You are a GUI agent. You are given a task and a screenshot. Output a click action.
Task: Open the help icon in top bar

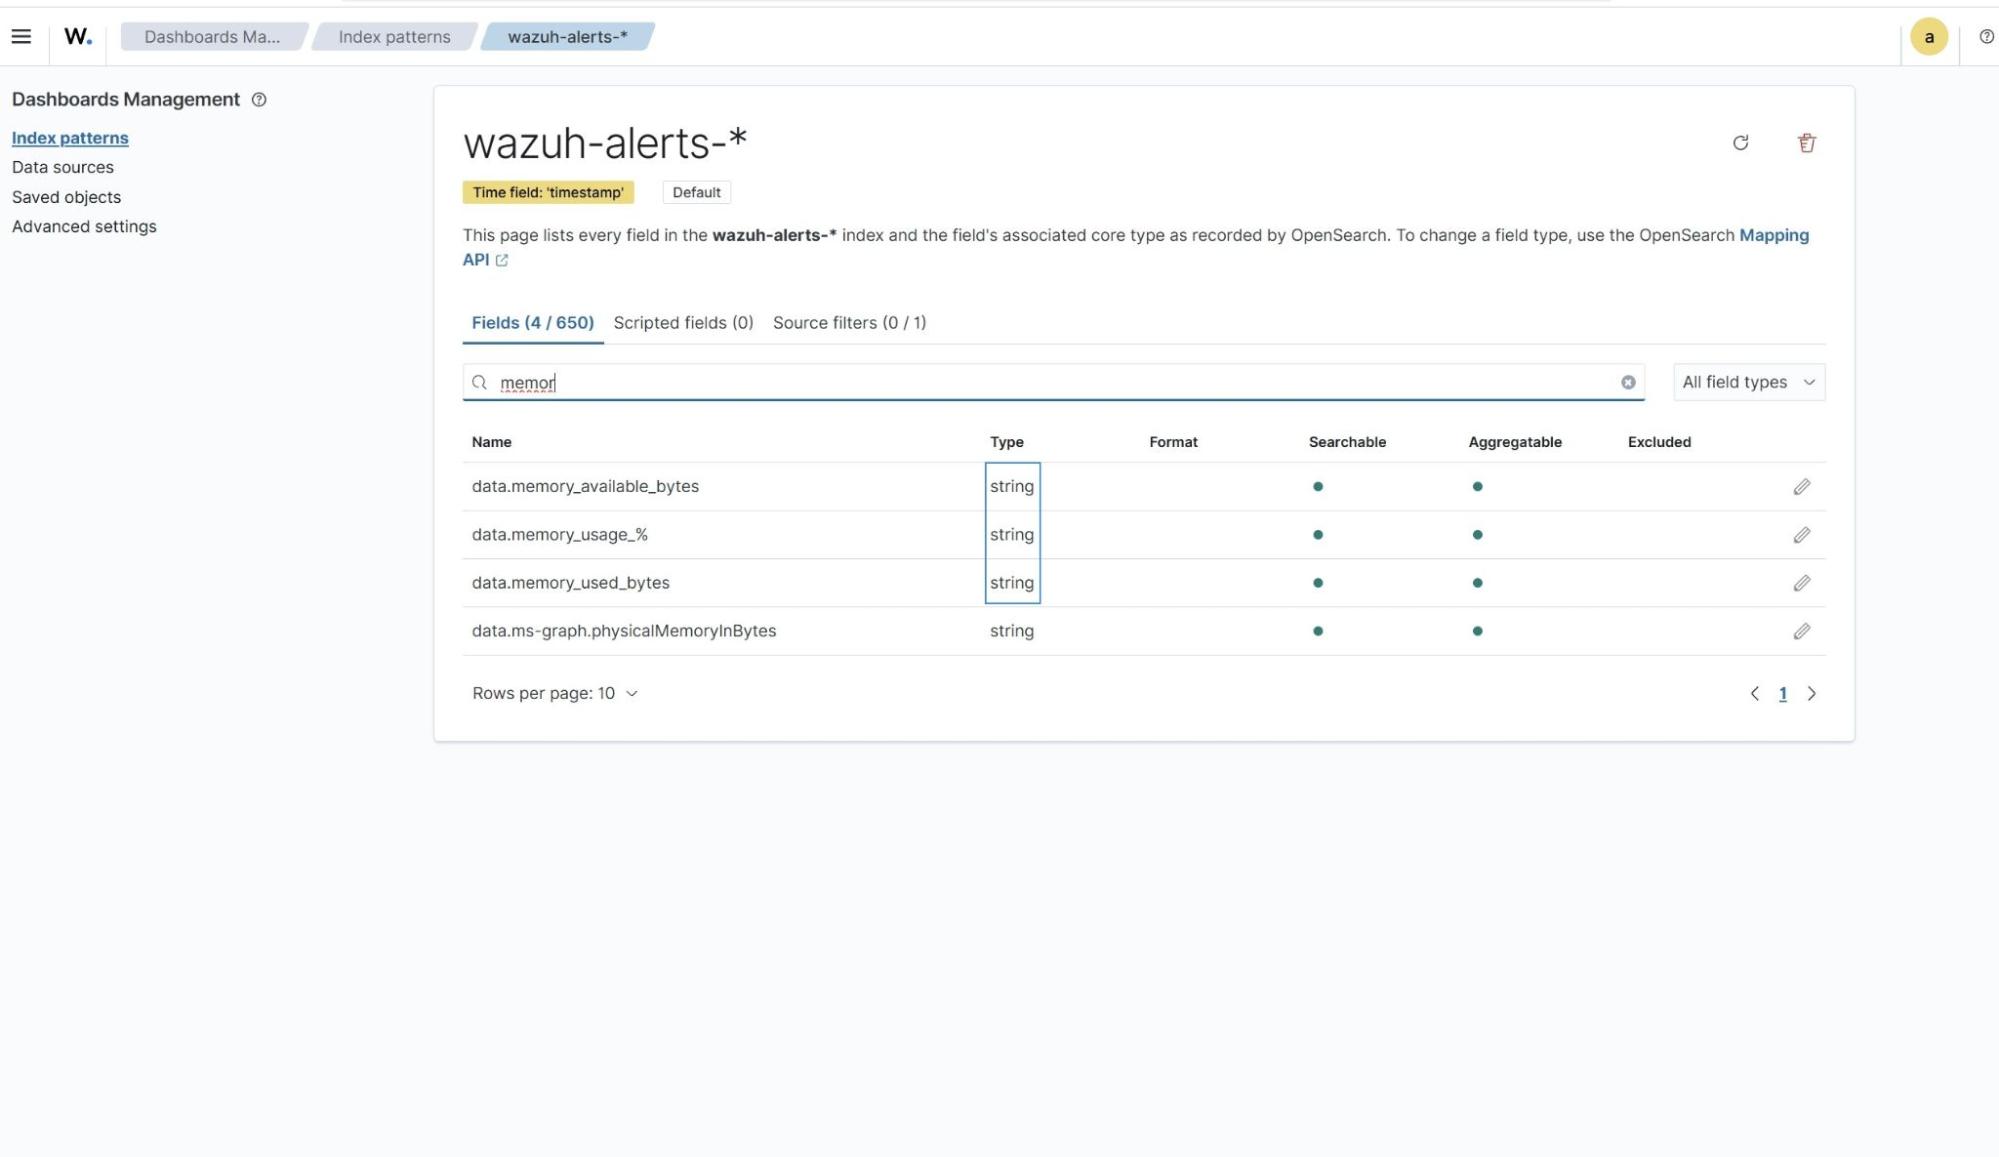point(1986,37)
